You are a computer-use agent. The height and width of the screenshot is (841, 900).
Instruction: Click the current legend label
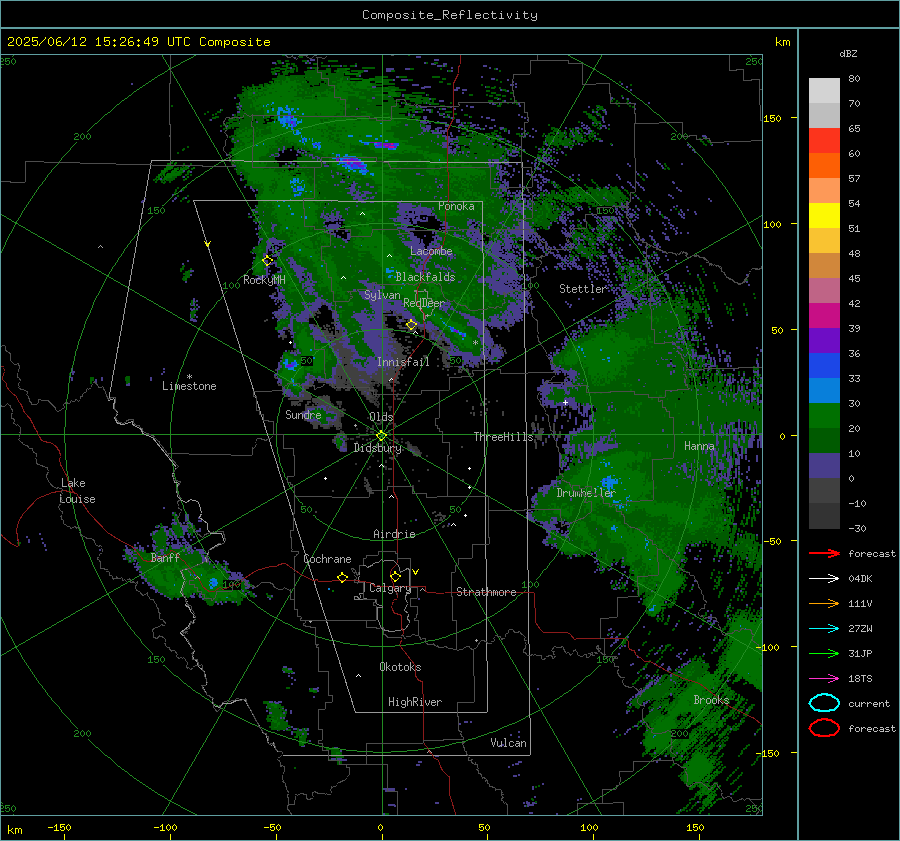[869, 703]
